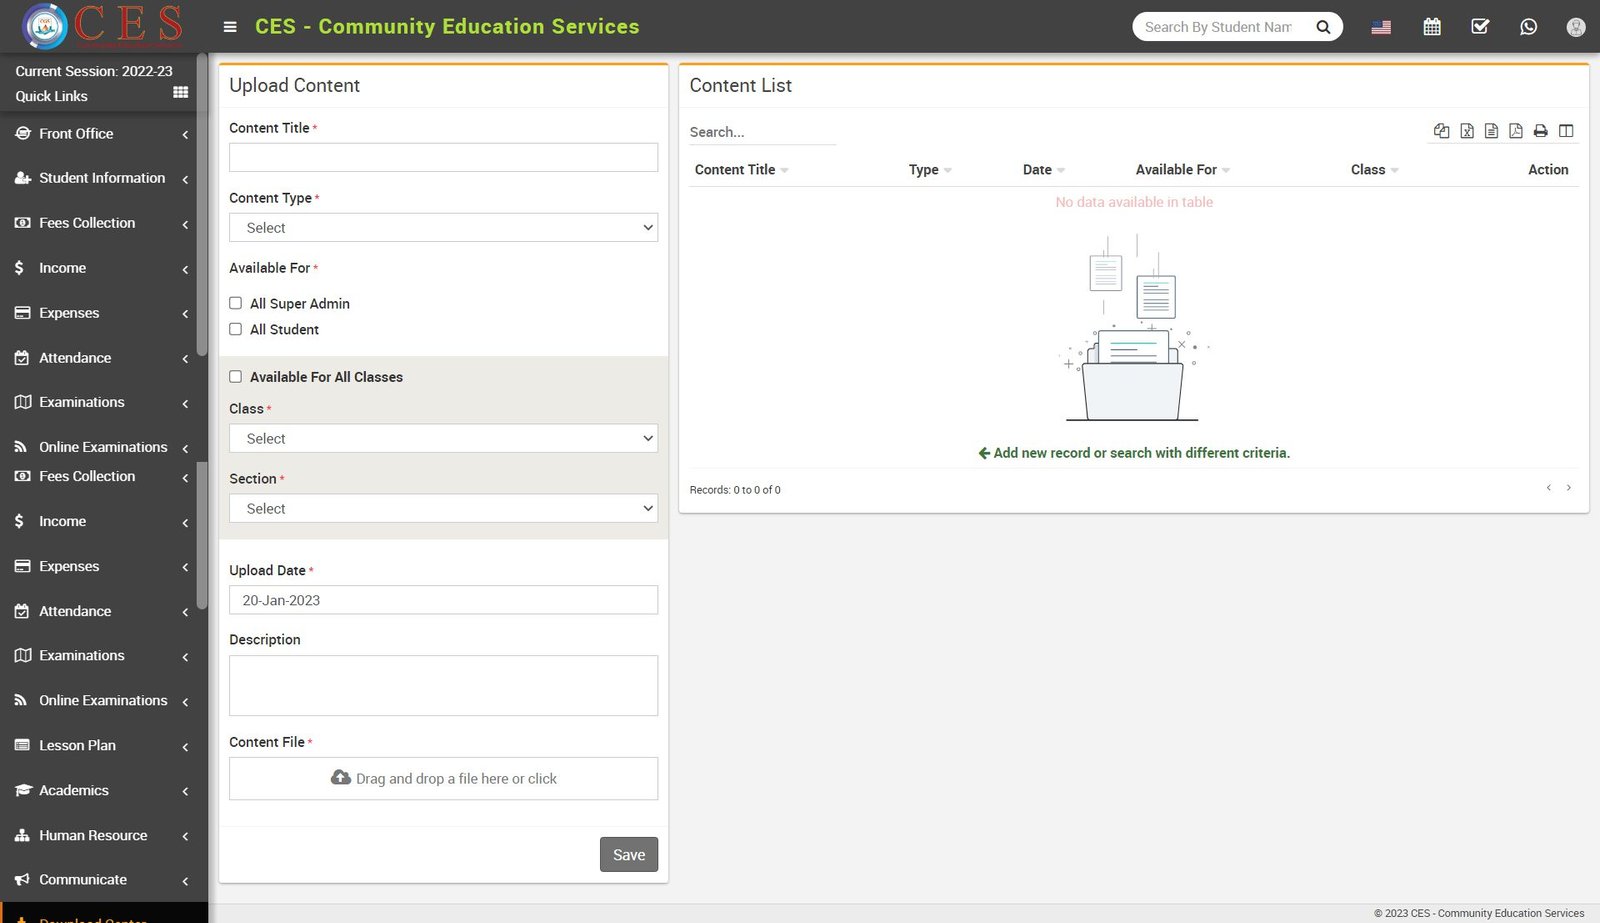The width and height of the screenshot is (1600, 923).
Task: Click the Human Resource sidebar icon
Action: click(x=22, y=835)
